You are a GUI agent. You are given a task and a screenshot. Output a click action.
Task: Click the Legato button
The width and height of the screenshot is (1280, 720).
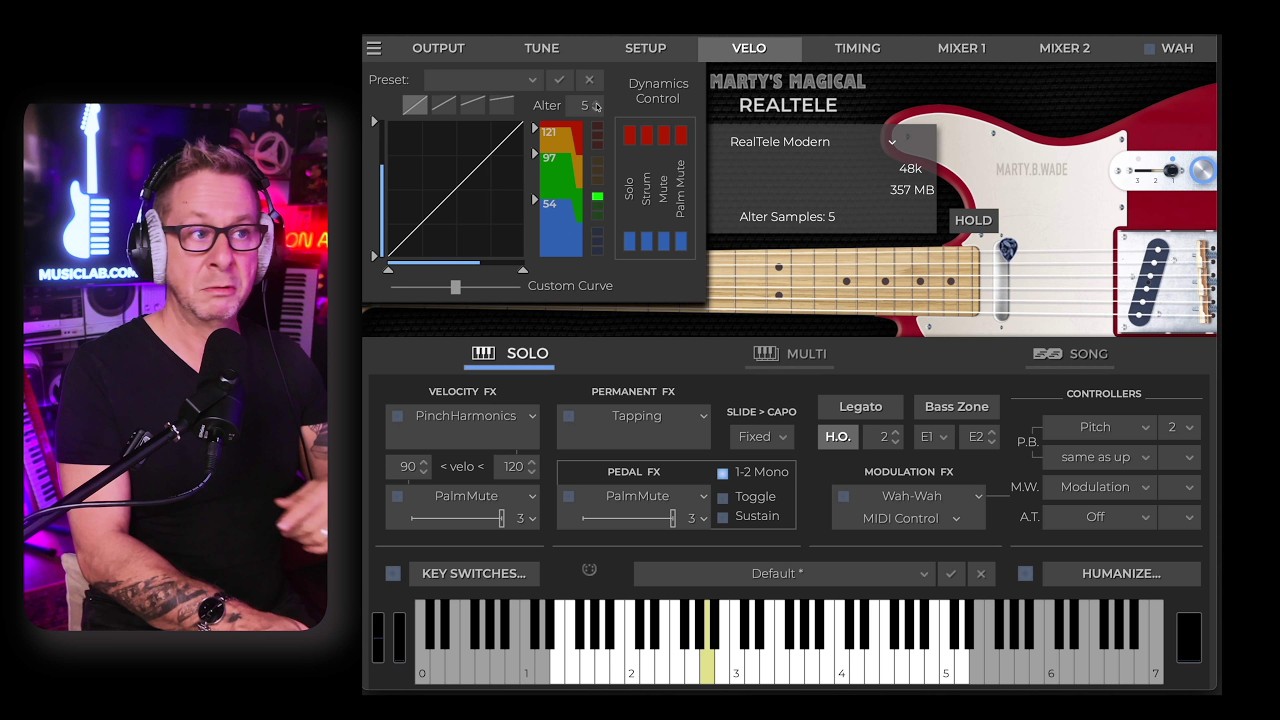860,407
